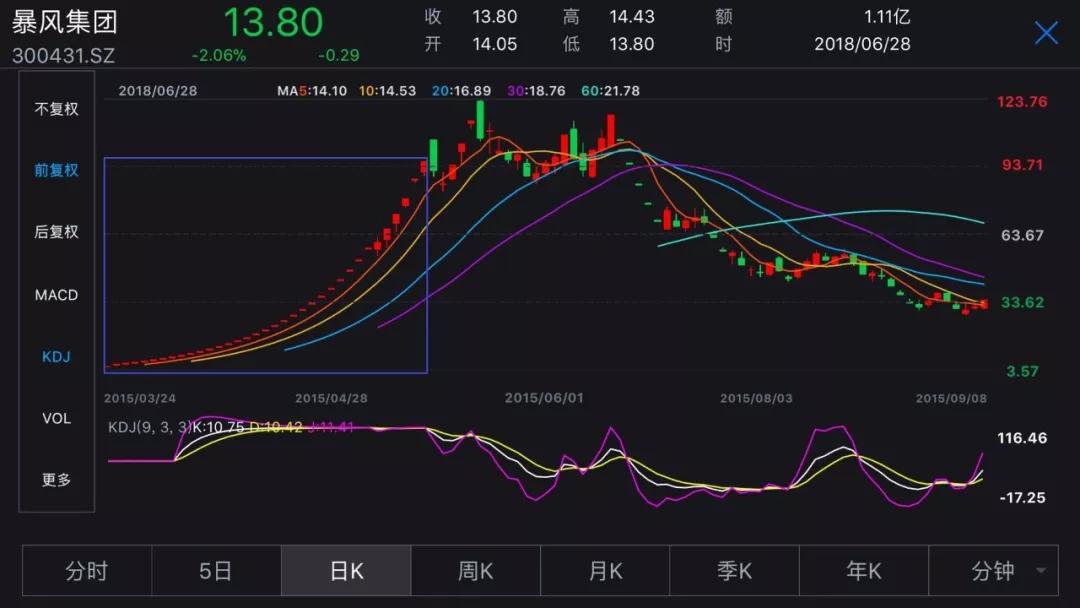Select the 日K daily candlestick tab
Screen dimensions: 1080x608
[346, 571]
